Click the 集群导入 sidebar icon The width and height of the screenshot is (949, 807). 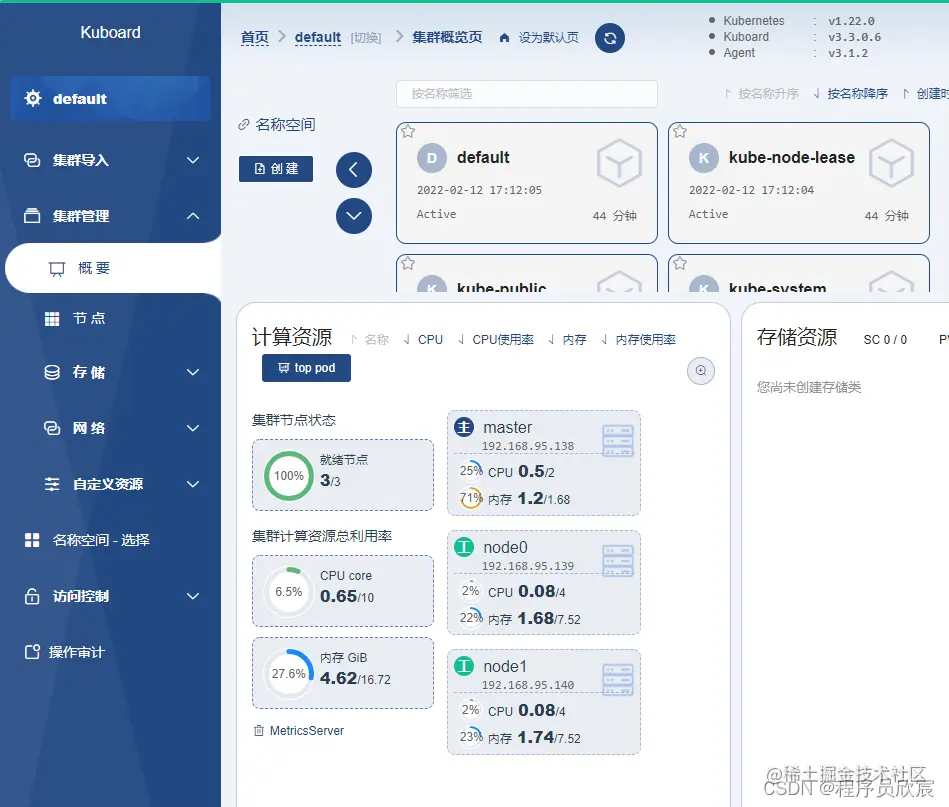[x=32, y=160]
